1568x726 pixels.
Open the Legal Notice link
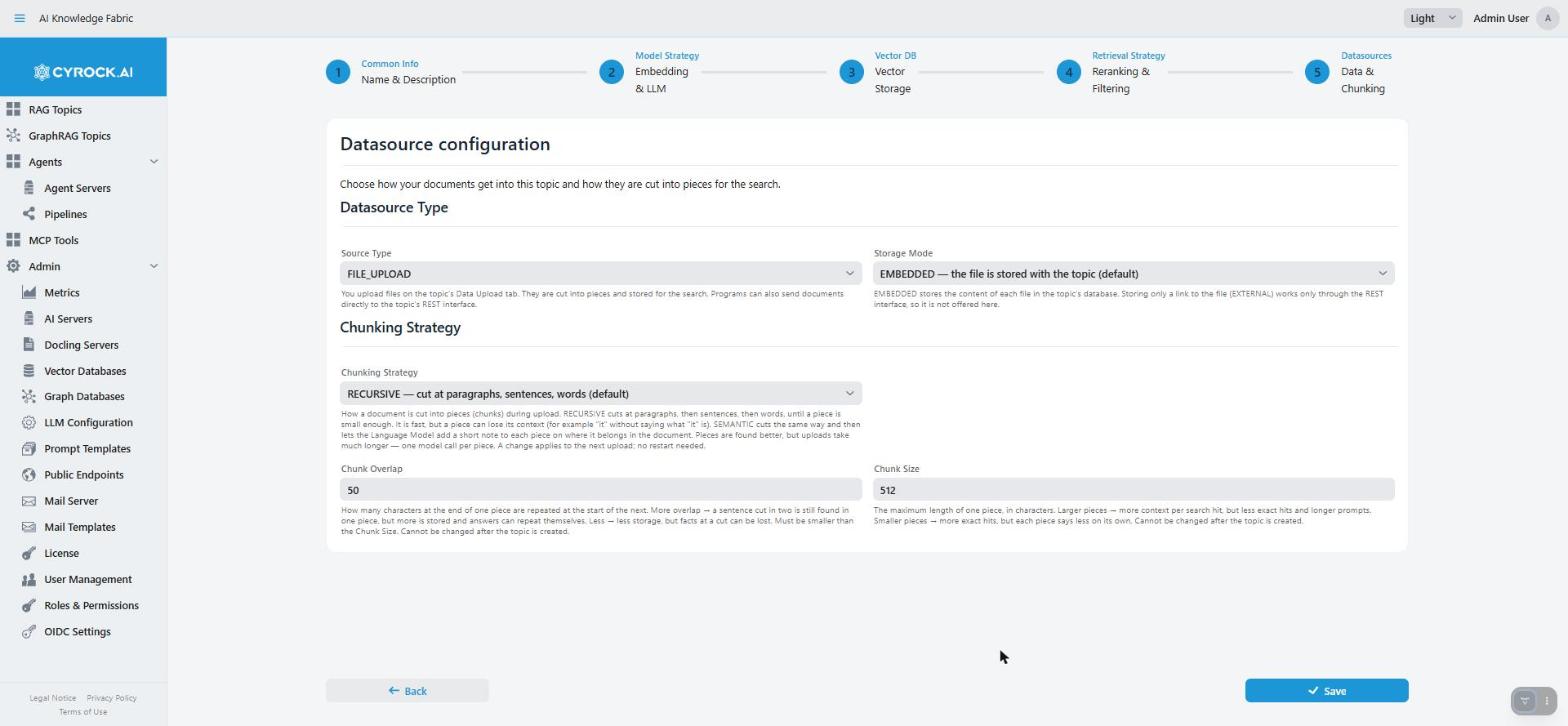[x=52, y=698]
